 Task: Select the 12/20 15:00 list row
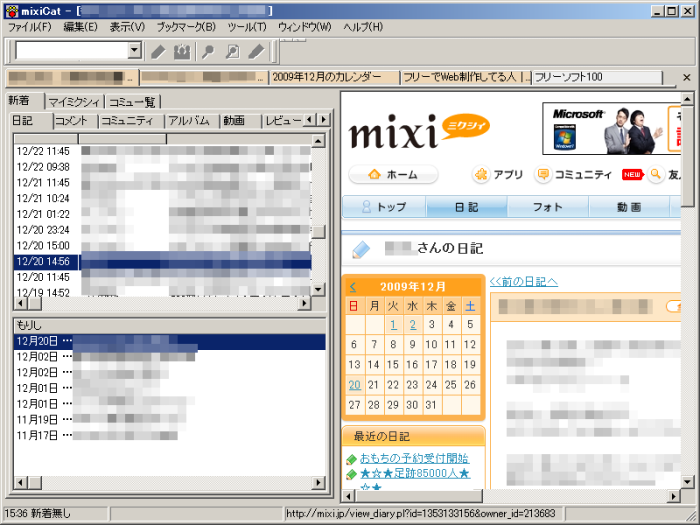click(162, 246)
